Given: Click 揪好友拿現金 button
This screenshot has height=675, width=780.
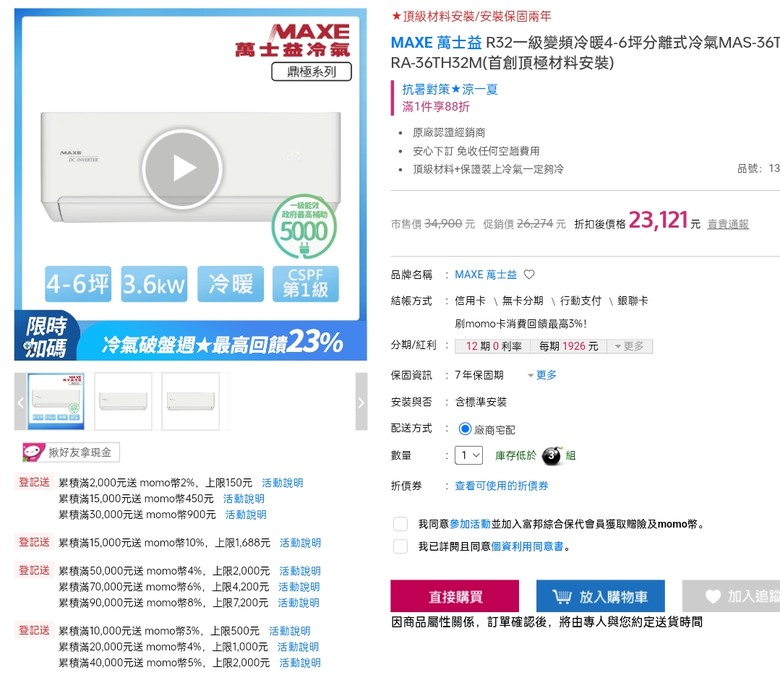Looking at the screenshot, I should click(71, 452).
